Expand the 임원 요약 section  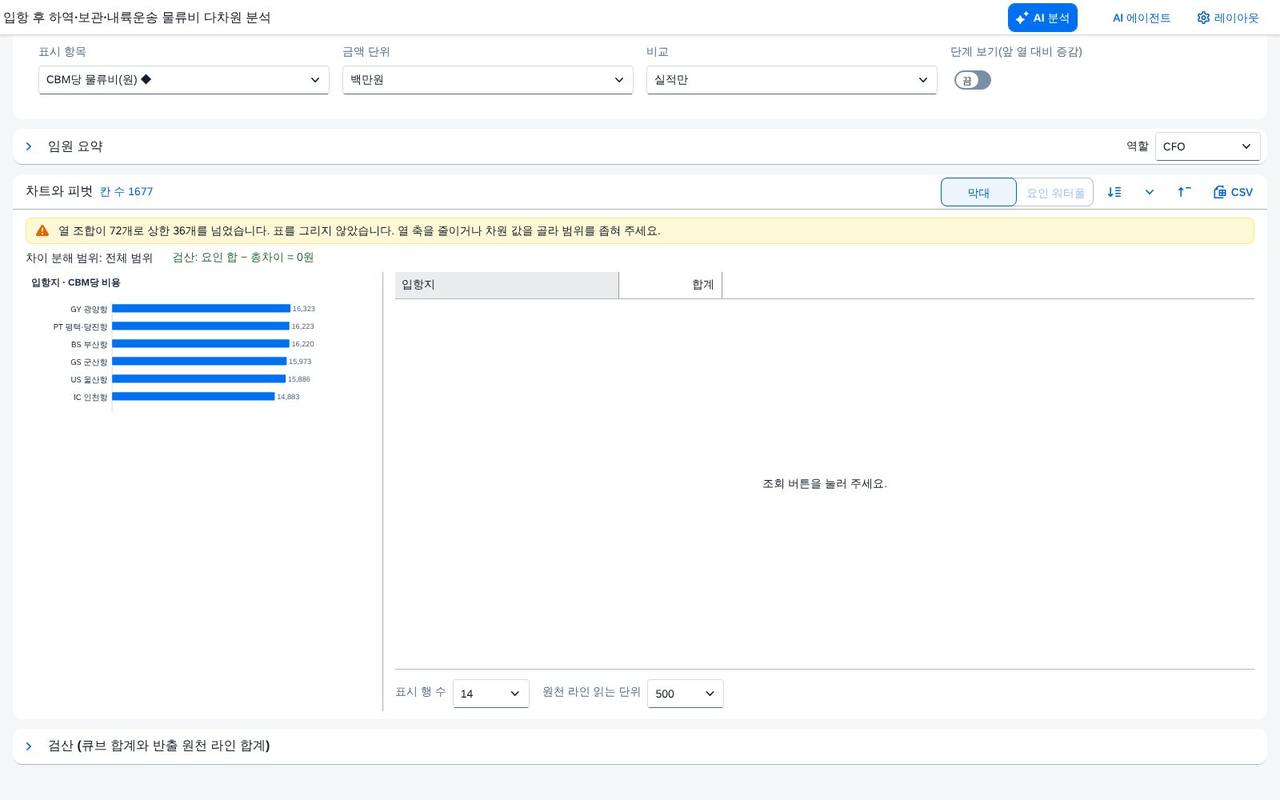pos(29,146)
